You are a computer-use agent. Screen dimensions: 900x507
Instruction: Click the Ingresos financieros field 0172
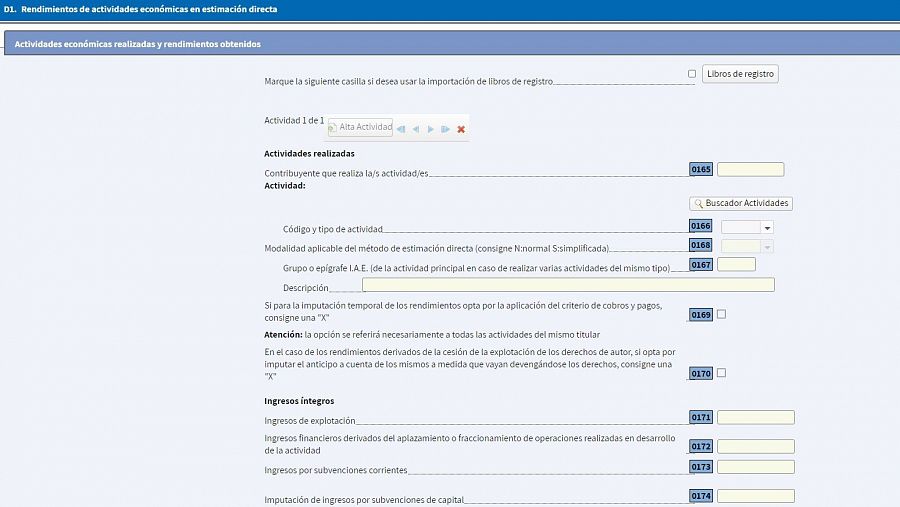point(755,447)
